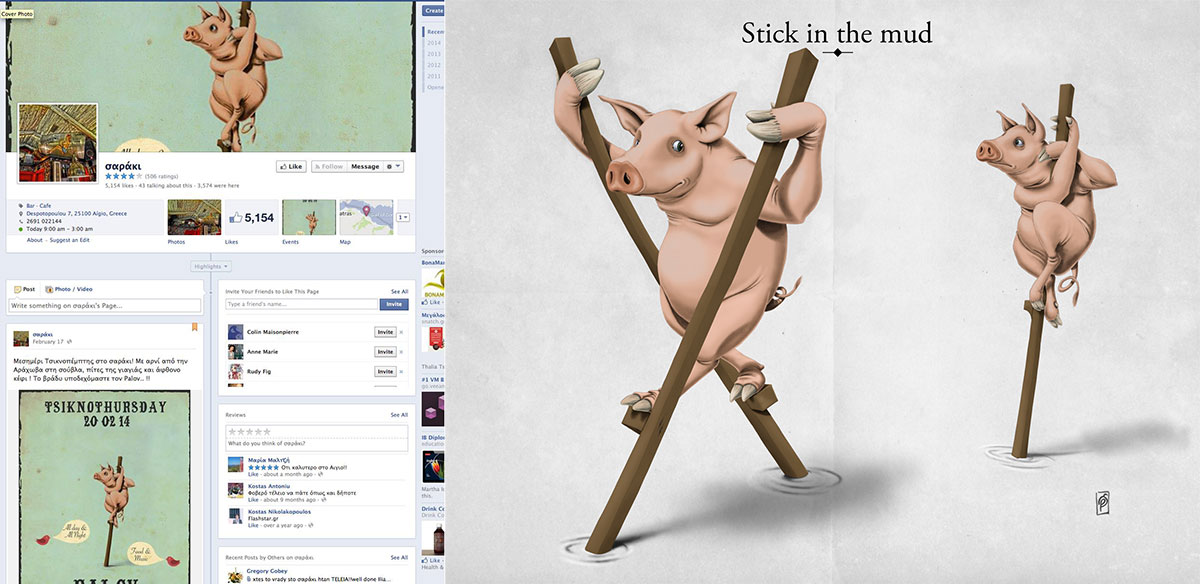Click the blue Invite button
Viewport: 1200px width, 584px height.
click(394, 304)
